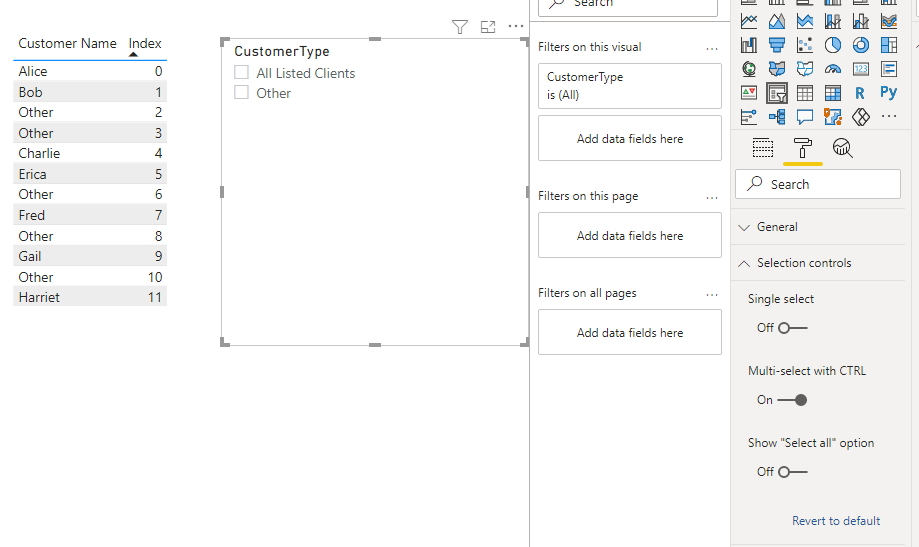
Task: Select the Waterfall chart visualization
Action: pos(748,45)
